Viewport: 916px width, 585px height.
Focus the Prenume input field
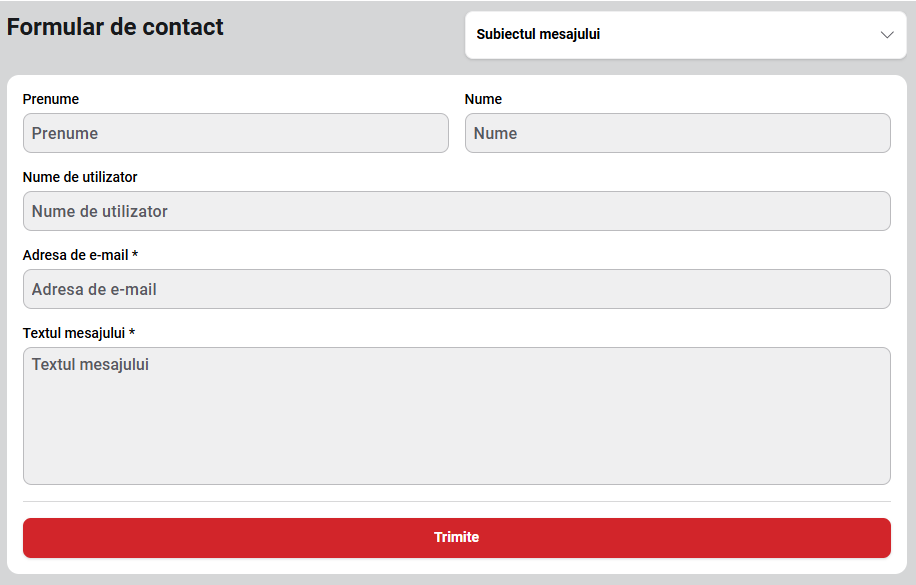coord(235,133)
